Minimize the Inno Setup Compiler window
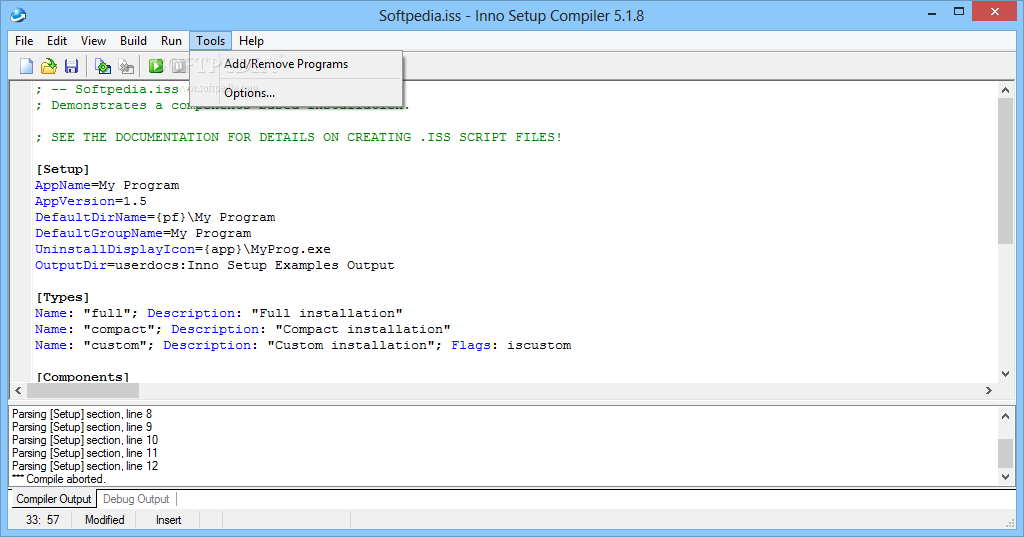Image resolution: width=1024 pixels, height=537 pixels. coord(932,12)
